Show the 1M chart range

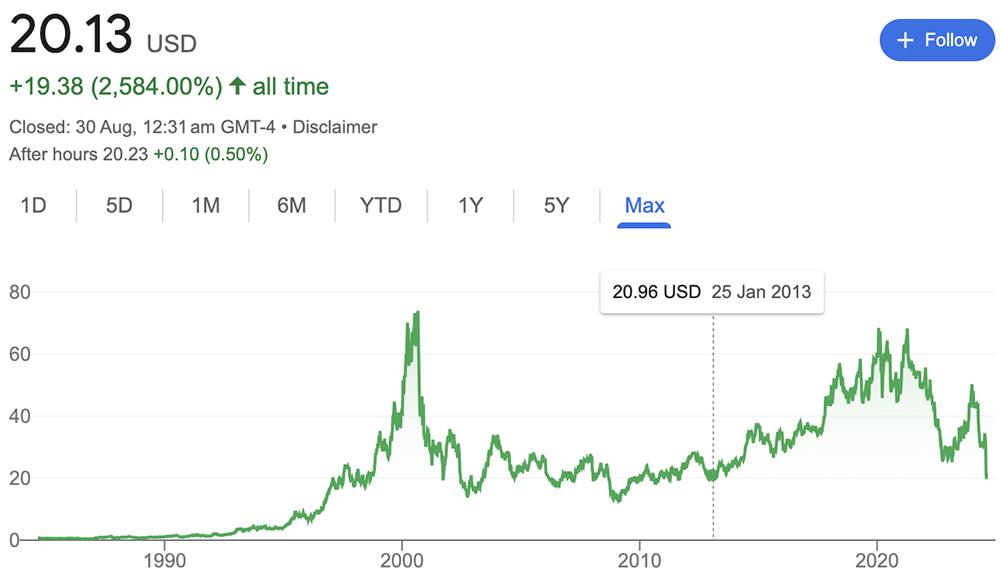[206, 206]
